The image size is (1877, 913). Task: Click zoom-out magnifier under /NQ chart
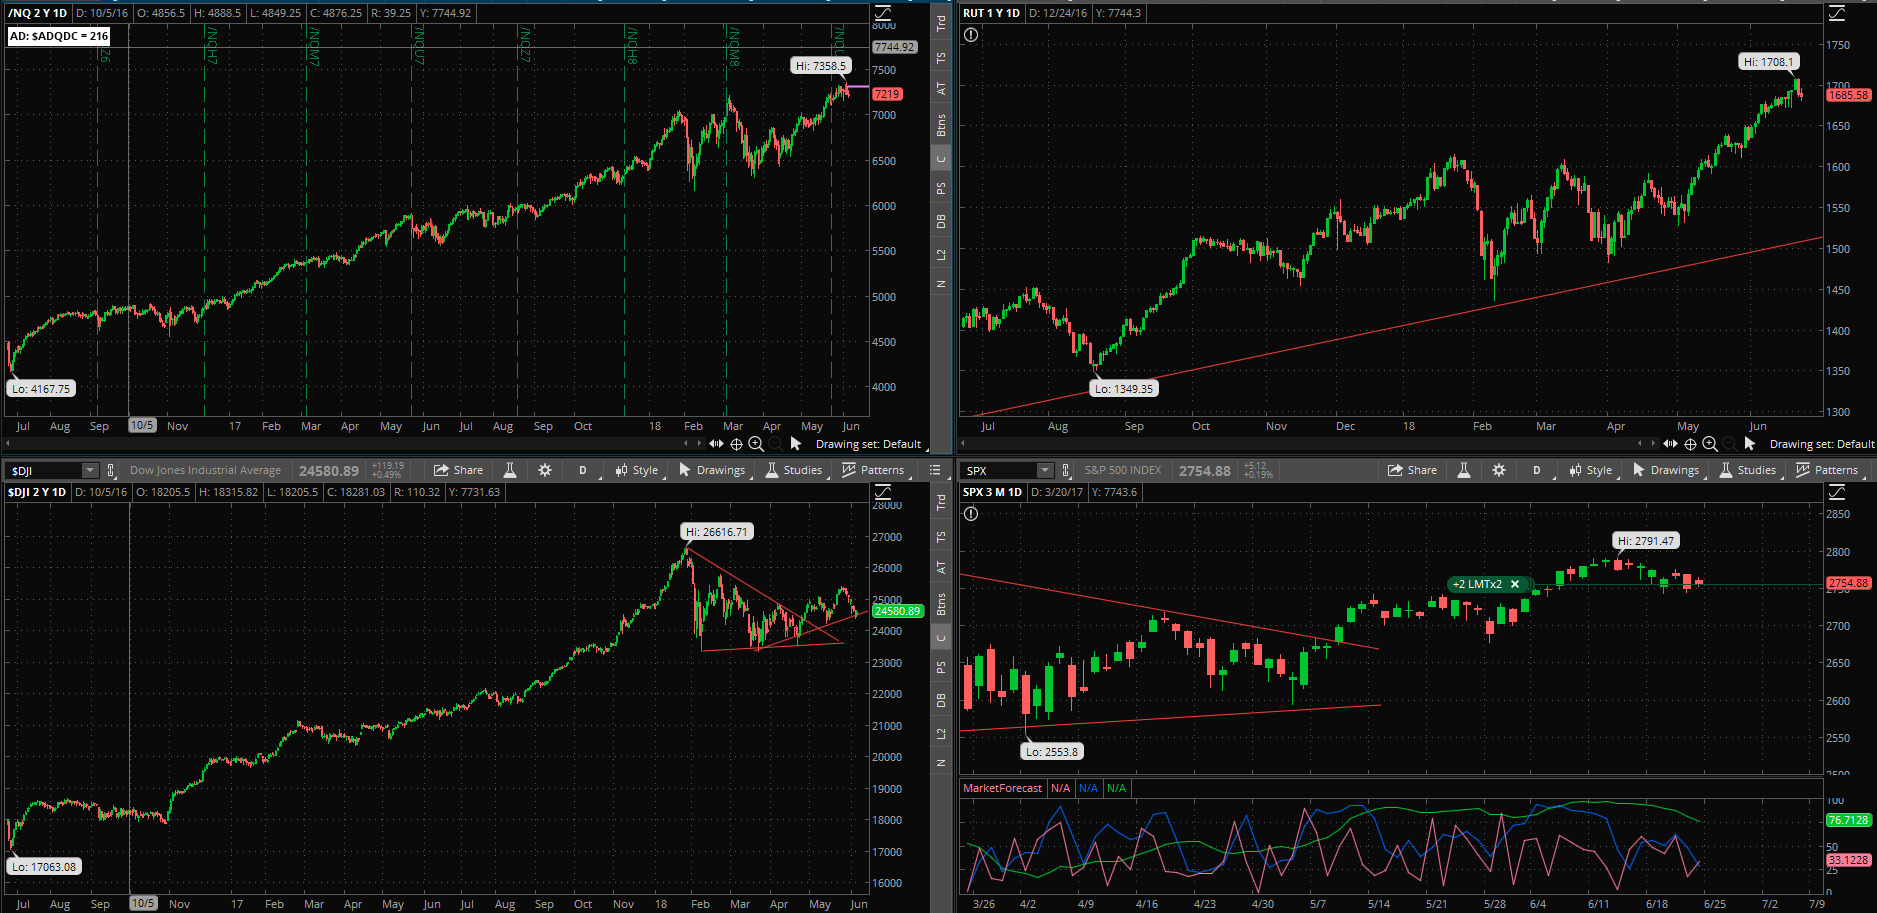776,444
